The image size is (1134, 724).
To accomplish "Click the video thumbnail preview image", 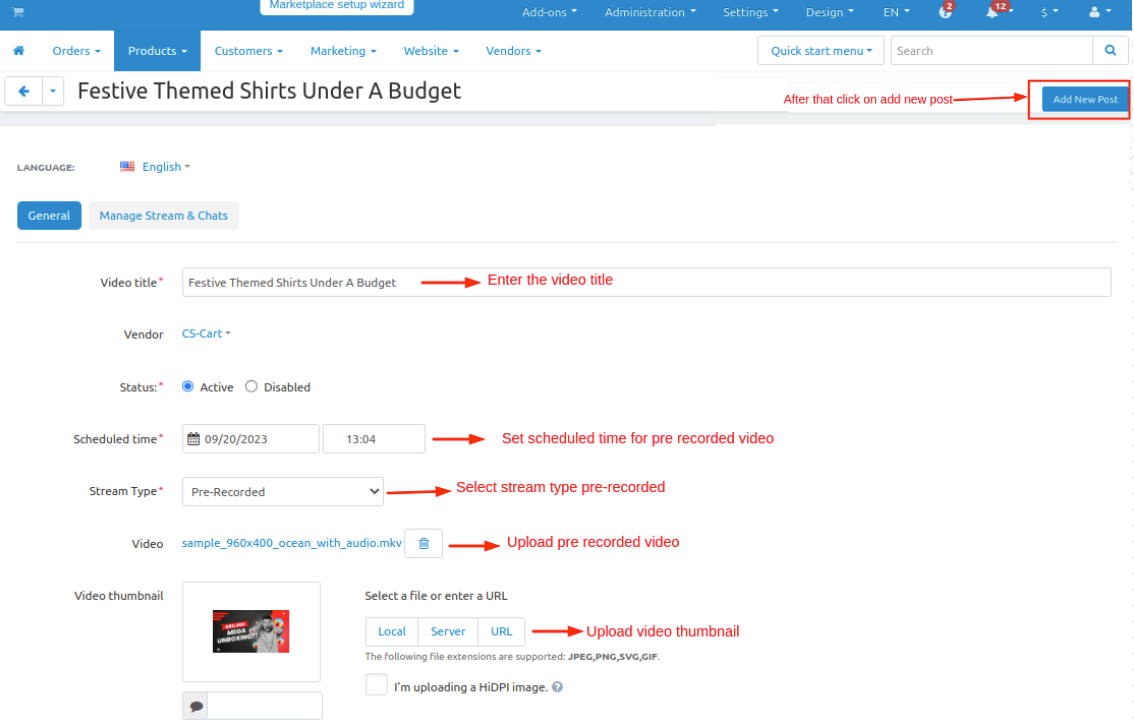I will (x=251, y=632).
